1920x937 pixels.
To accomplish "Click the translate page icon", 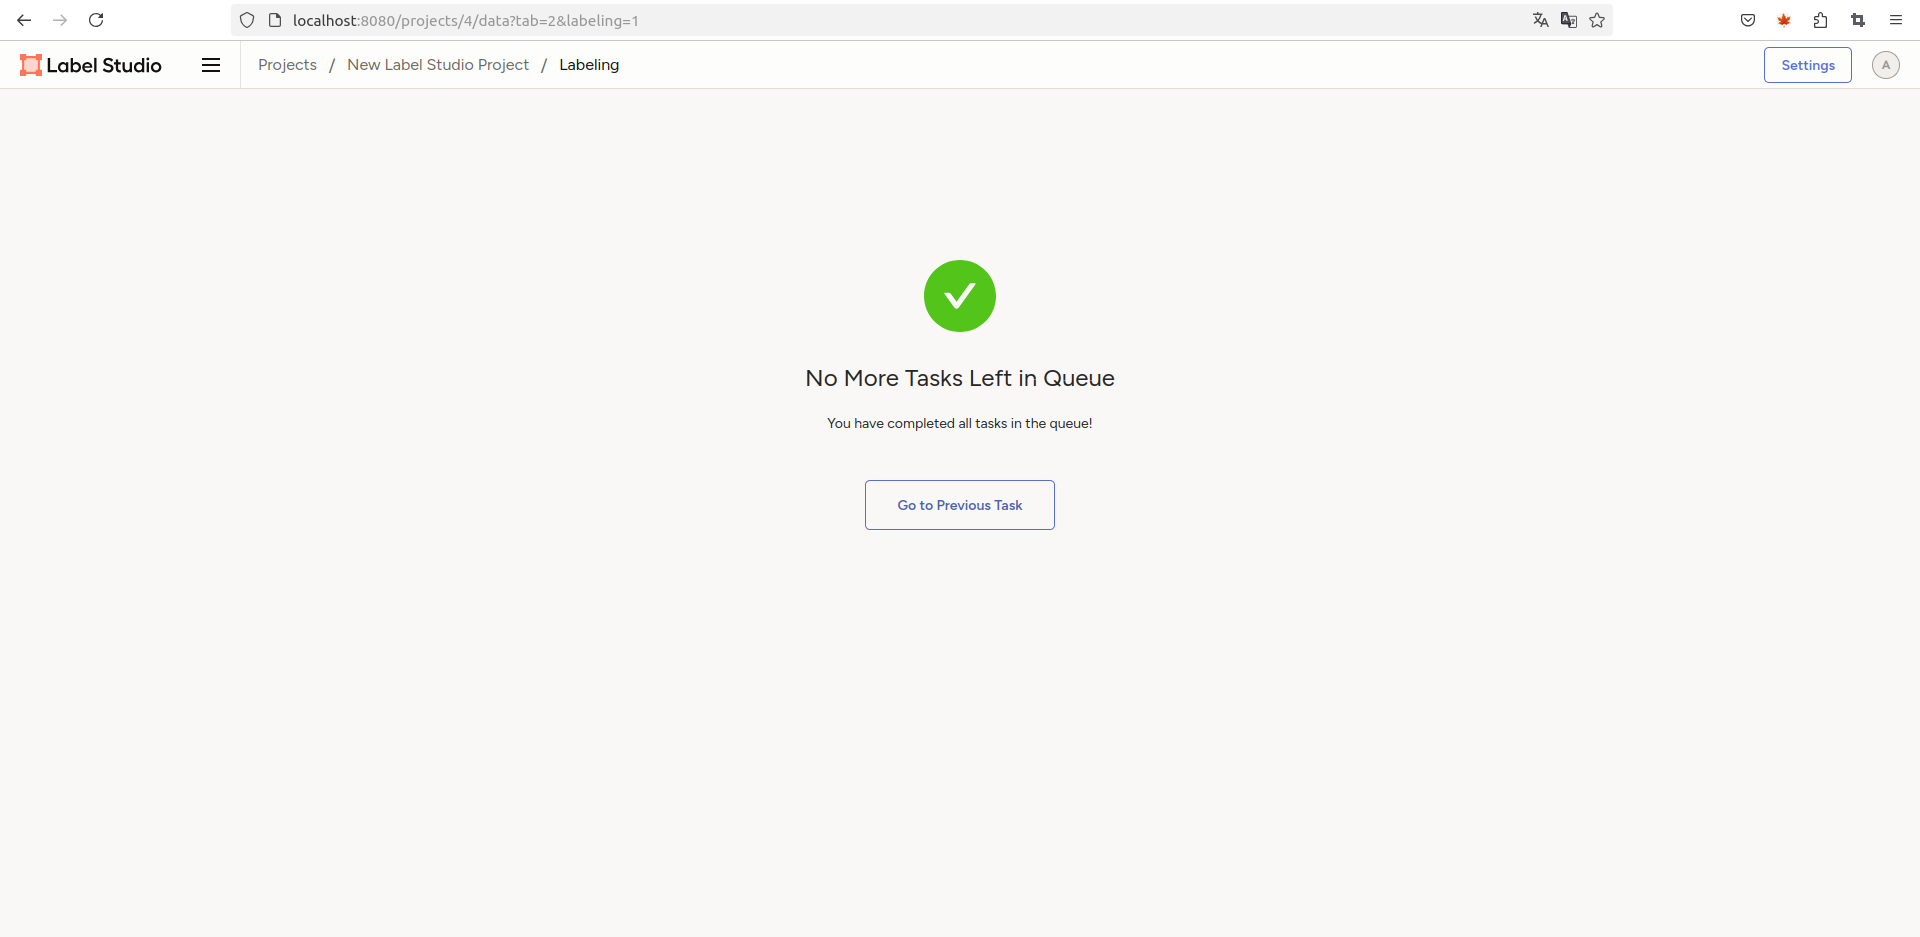I will coord(1540,20).
